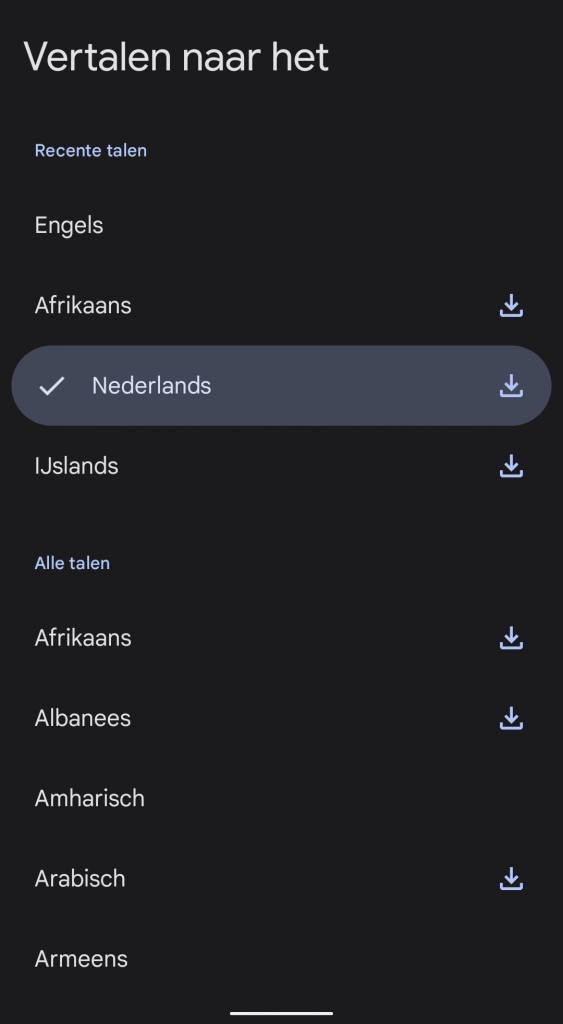Select Armeens from all languages
This screenshot has height=1024, width=563.
point(282,959)
